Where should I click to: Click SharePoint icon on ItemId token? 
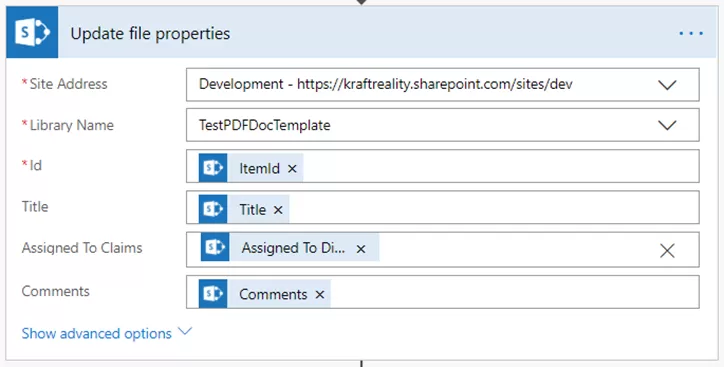213,168
